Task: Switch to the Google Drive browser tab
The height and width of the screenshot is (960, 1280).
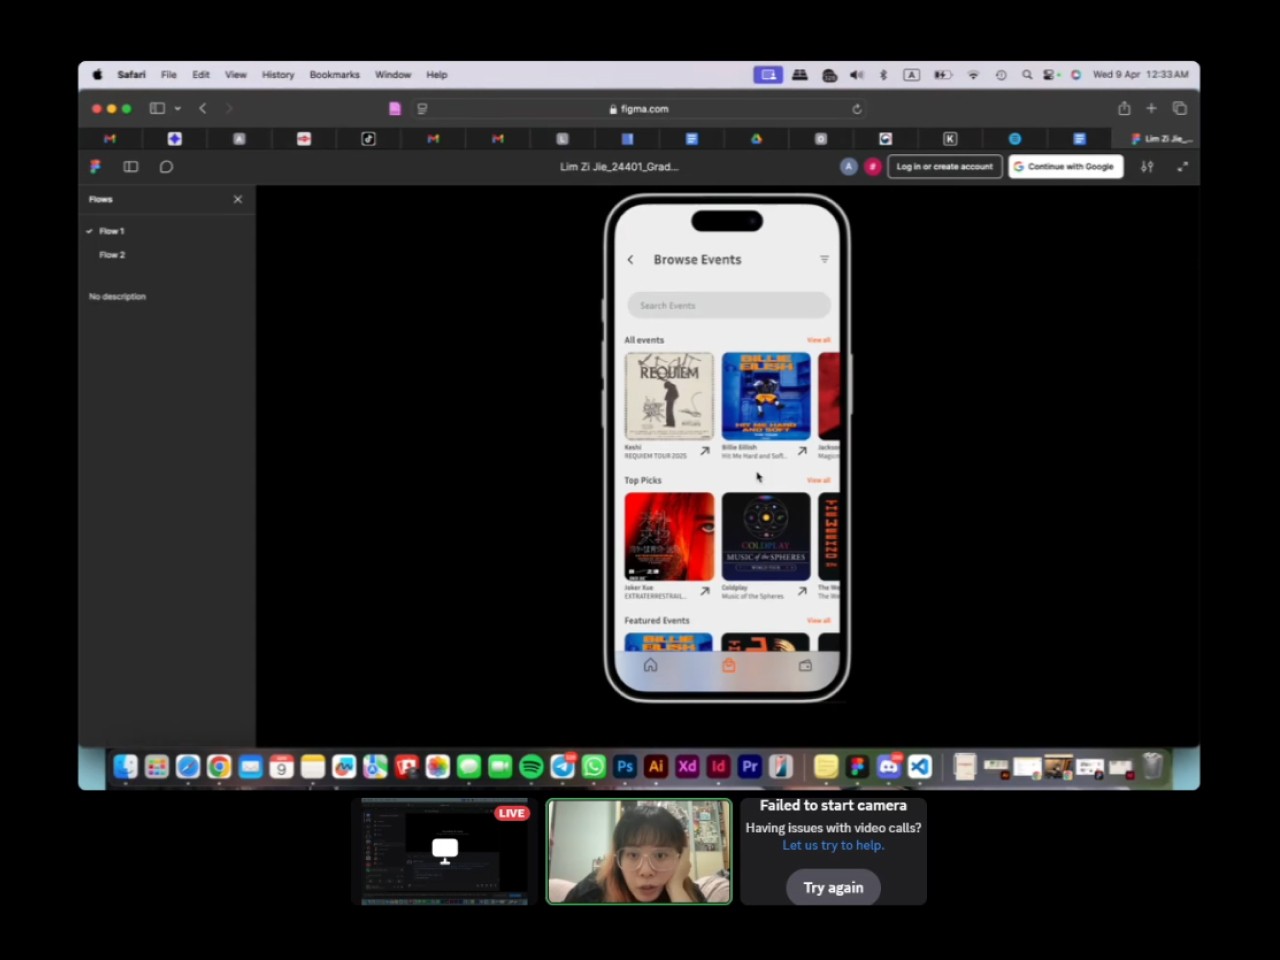Action: [x=756, y=139]
